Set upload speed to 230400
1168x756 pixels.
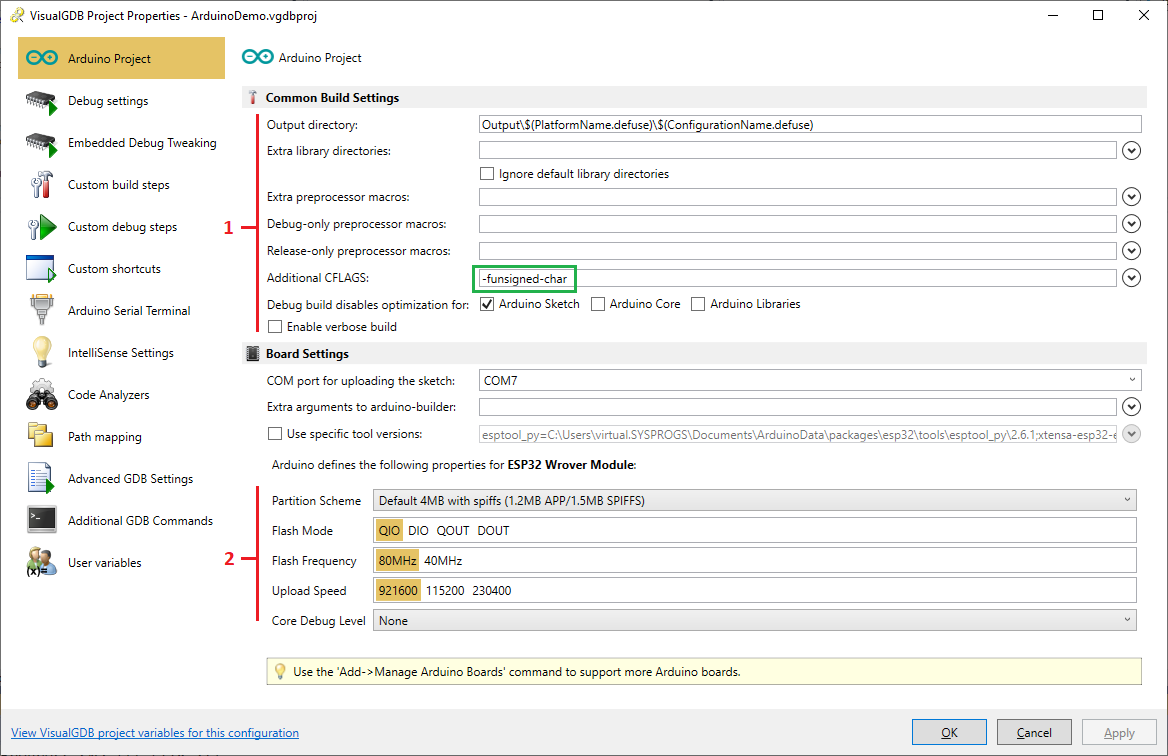click(x=492, y=591)
